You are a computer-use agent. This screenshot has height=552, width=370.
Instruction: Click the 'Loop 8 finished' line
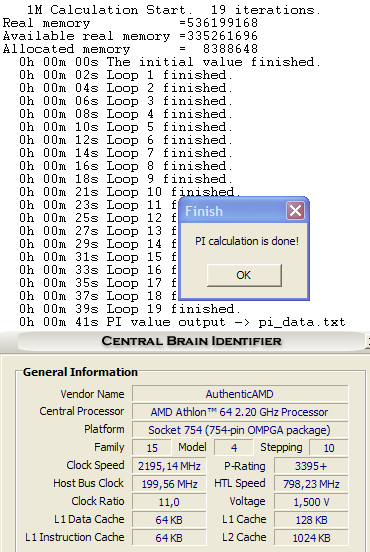(x=126, y=166)
